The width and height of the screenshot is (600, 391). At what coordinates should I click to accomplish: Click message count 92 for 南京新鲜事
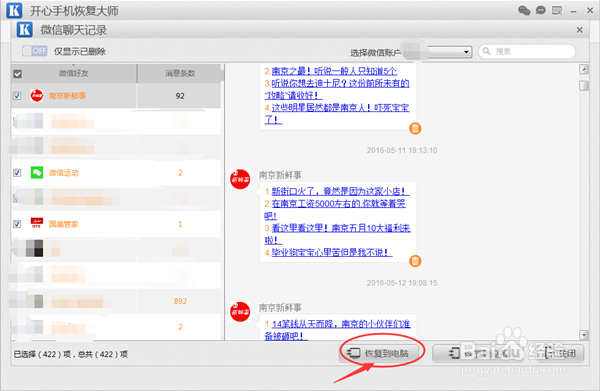point(180,96)
